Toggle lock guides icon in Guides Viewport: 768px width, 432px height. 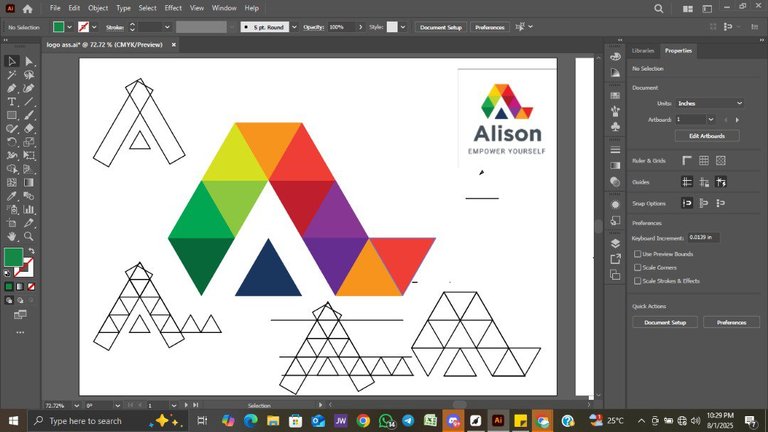tap(704, 182)
